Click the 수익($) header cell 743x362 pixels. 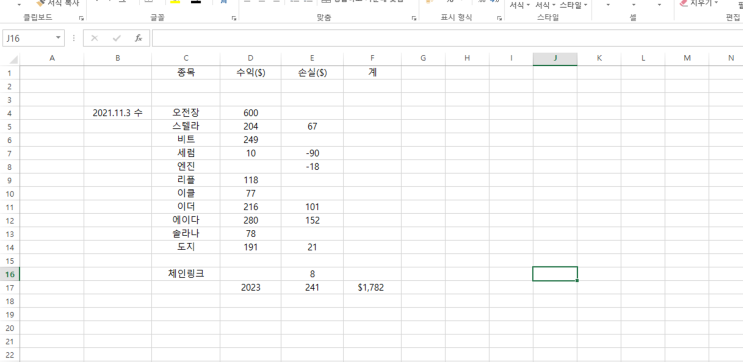[x=251, y=72]
